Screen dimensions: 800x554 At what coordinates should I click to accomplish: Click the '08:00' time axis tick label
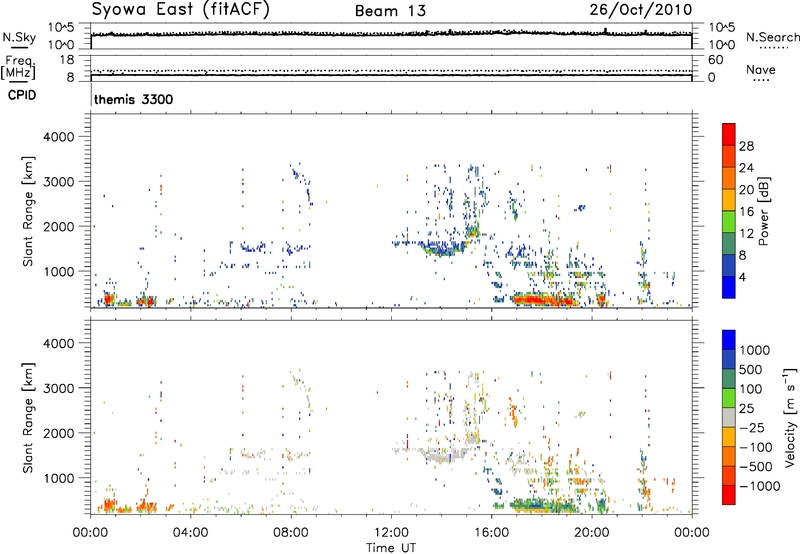[x=291, y=533]
